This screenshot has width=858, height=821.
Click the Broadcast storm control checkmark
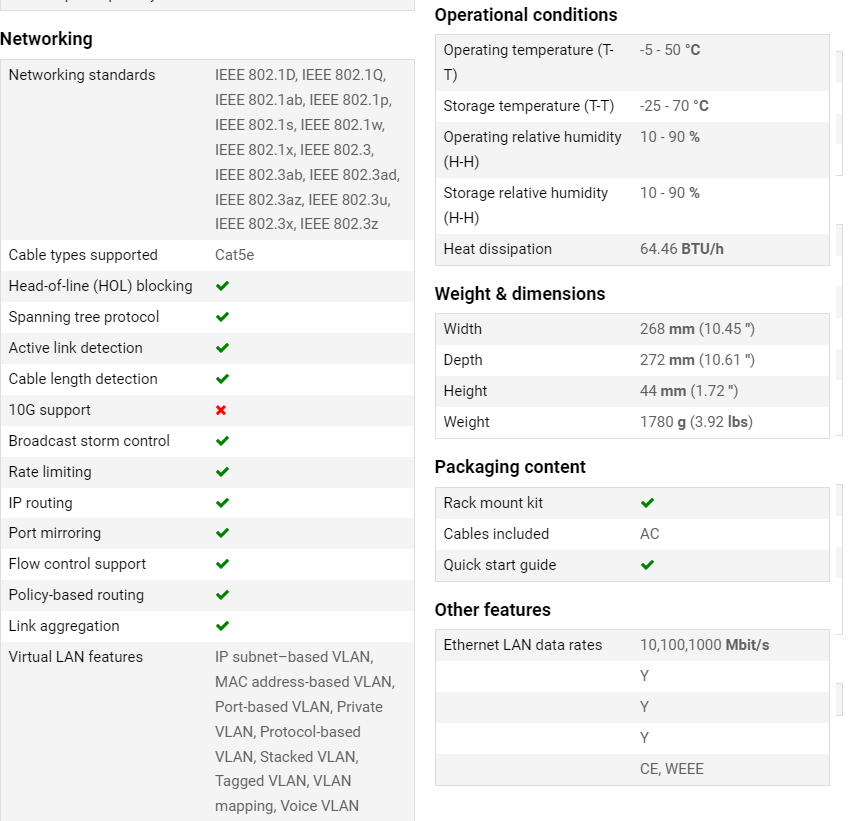222,441
